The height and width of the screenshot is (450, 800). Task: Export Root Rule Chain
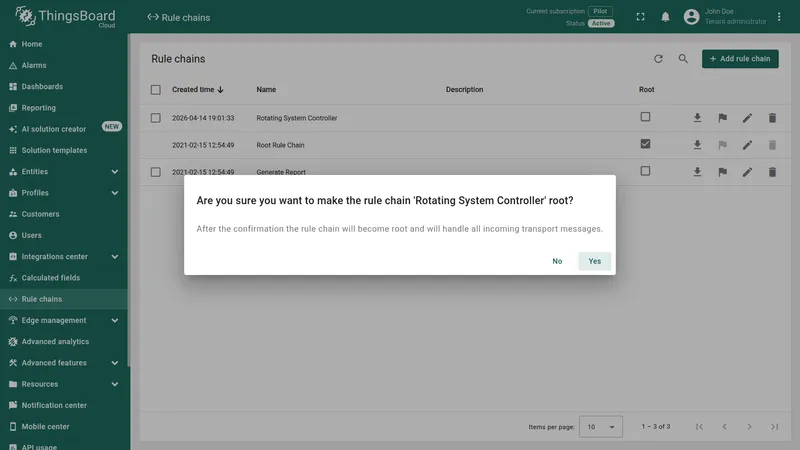[x=697, y=145]
